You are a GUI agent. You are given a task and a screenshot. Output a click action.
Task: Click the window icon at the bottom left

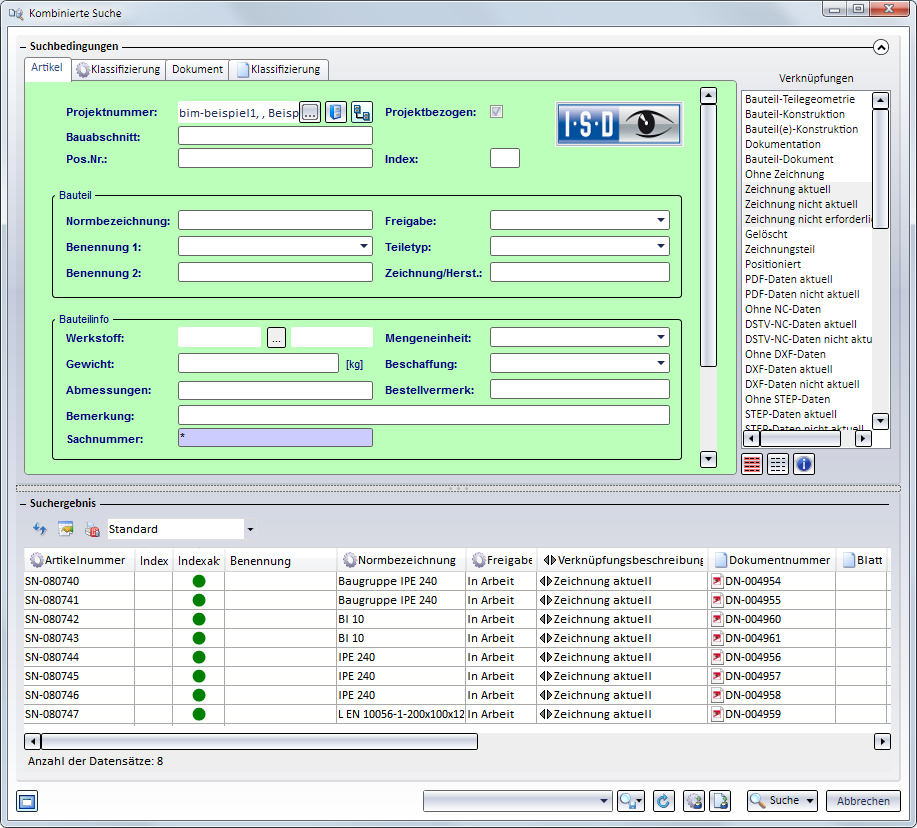[27, 800]
